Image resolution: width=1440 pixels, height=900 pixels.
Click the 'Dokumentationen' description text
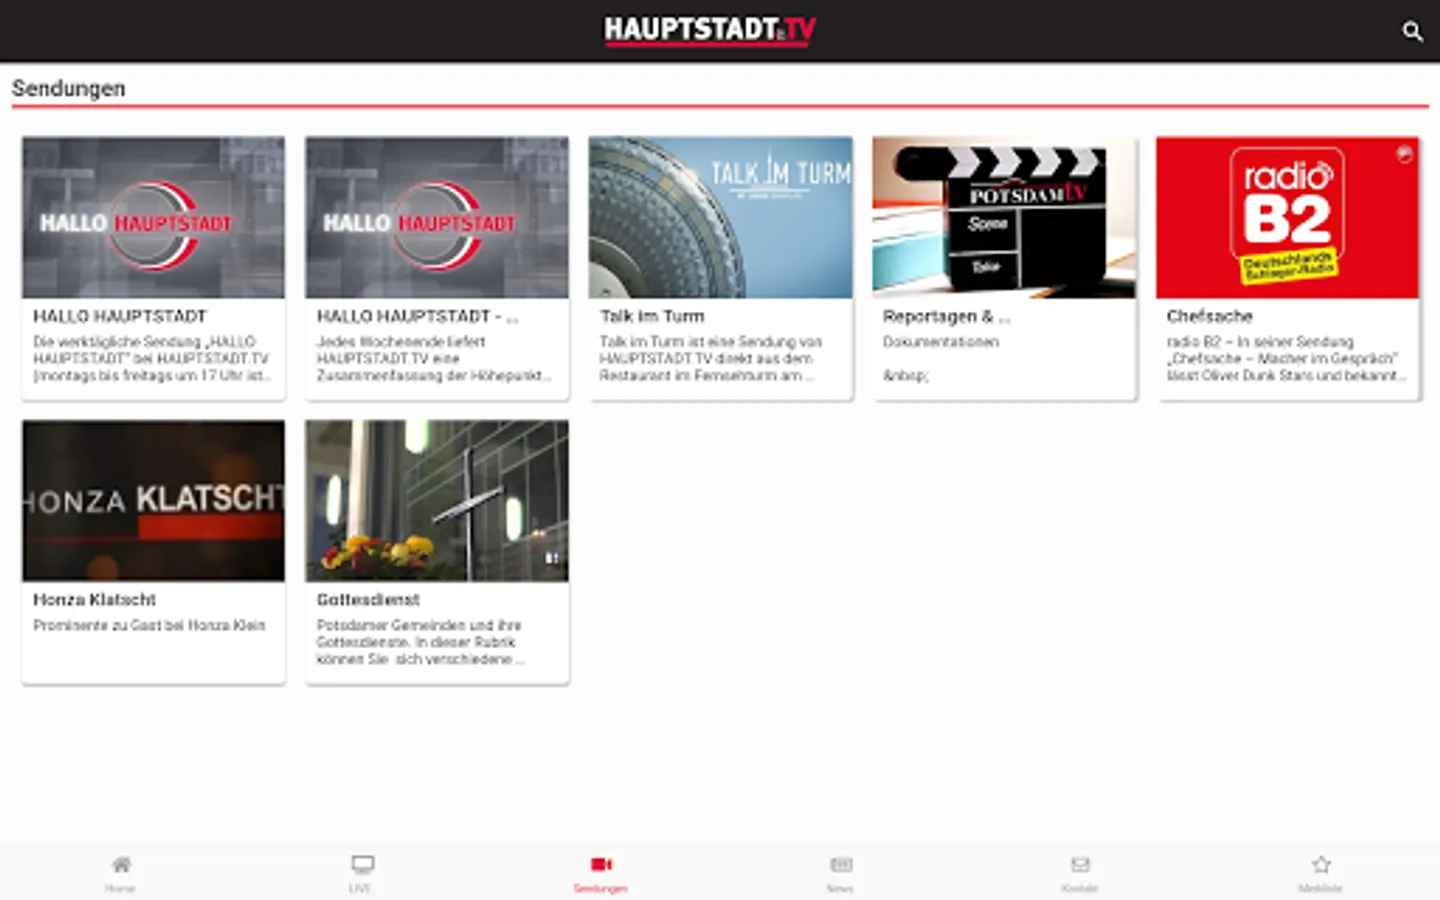click(940, 342)
